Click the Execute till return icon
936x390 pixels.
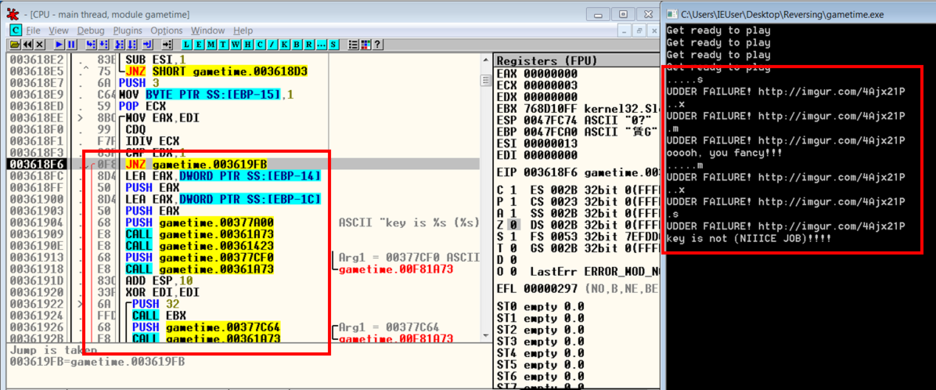click(147, 44)
